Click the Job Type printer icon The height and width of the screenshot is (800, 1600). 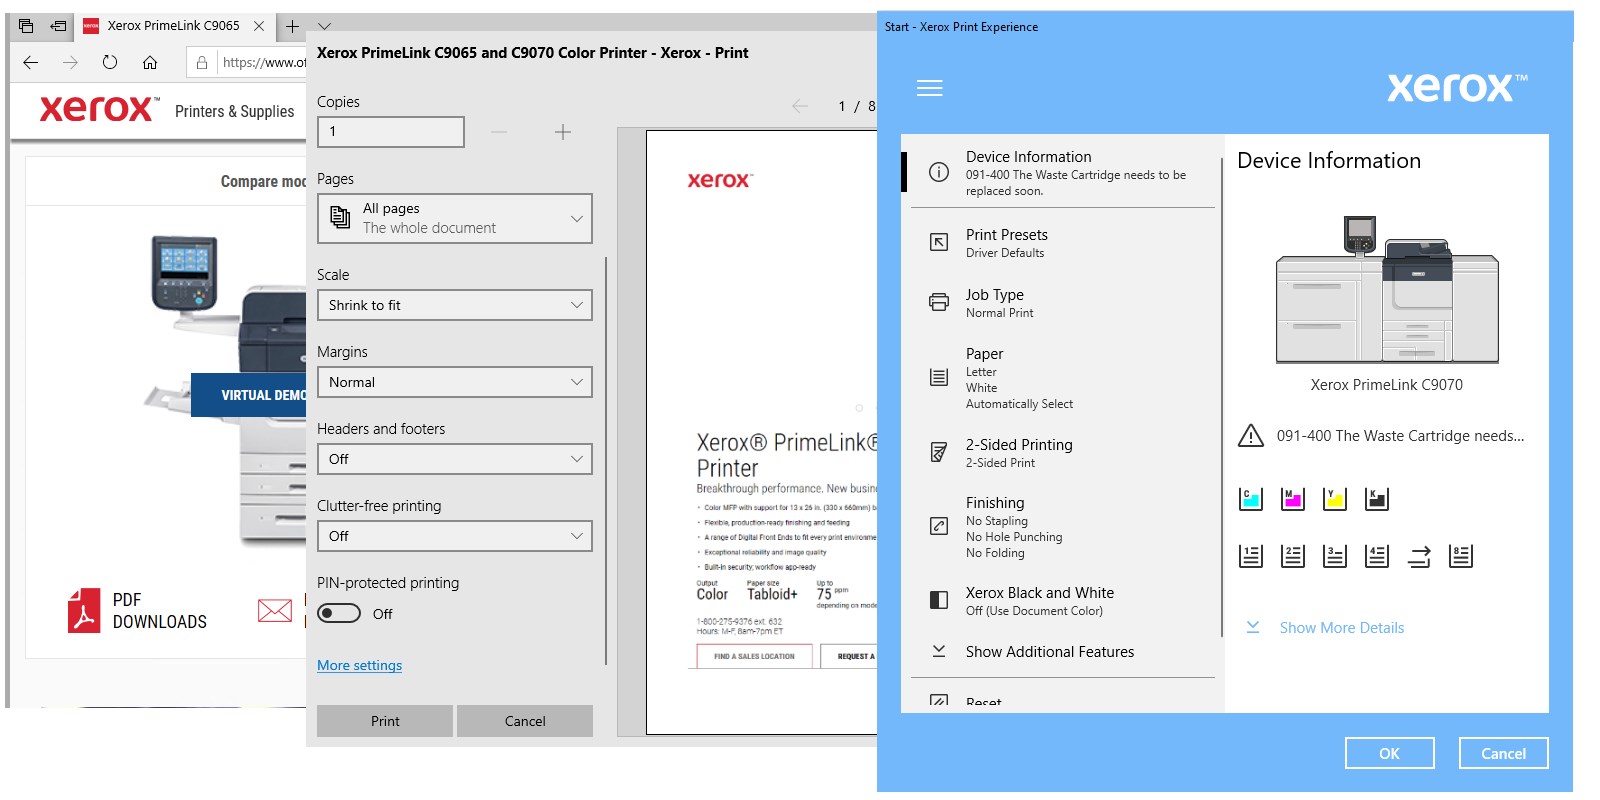(938, 302)
